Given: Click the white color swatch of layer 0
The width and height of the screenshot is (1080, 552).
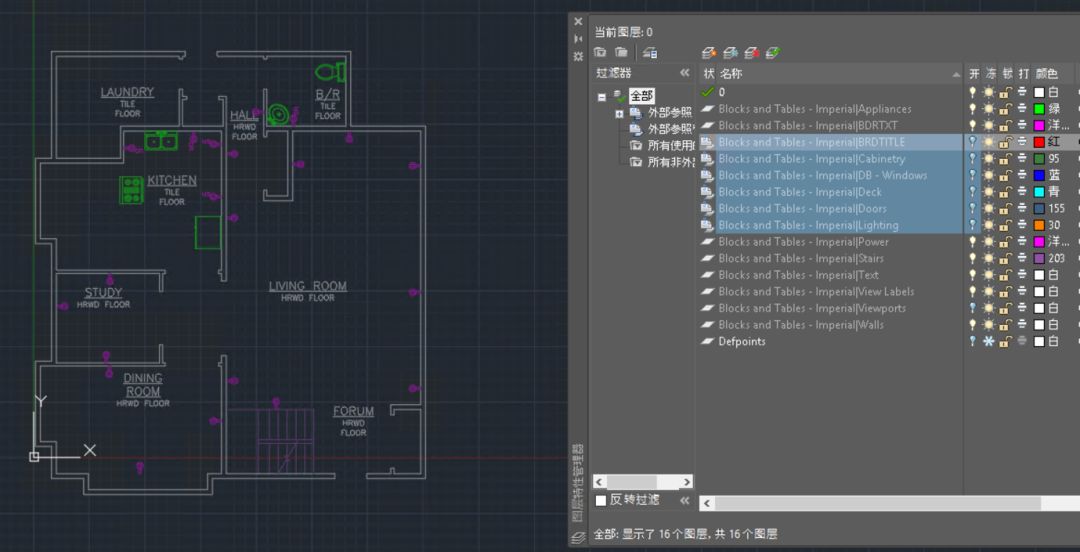Looking at the screenshot, I should 1039,92.
